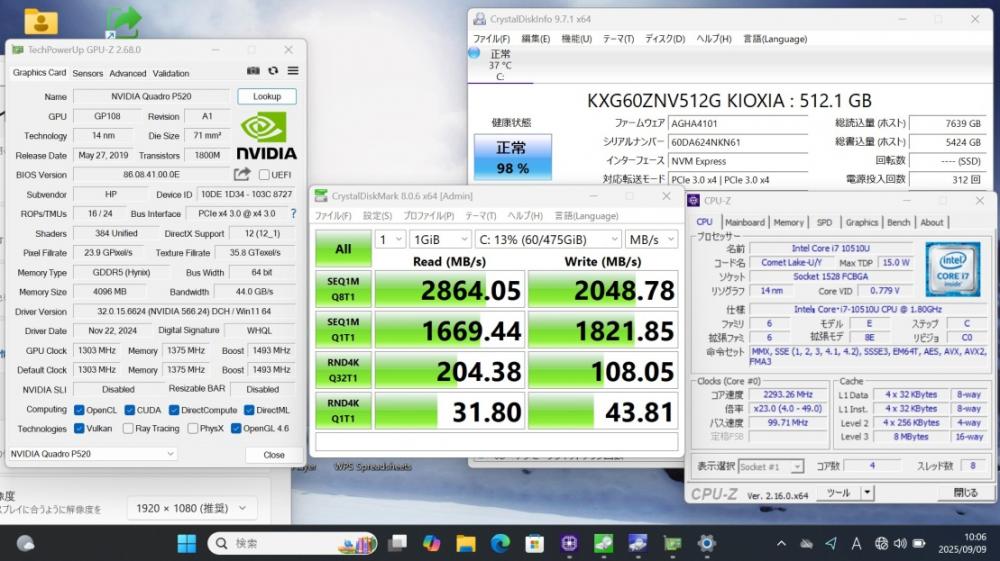Open the ディスク(D) menu in CrystalDiskInfo
Screen dimensions: 1000x561
click(x=665, y=39)
